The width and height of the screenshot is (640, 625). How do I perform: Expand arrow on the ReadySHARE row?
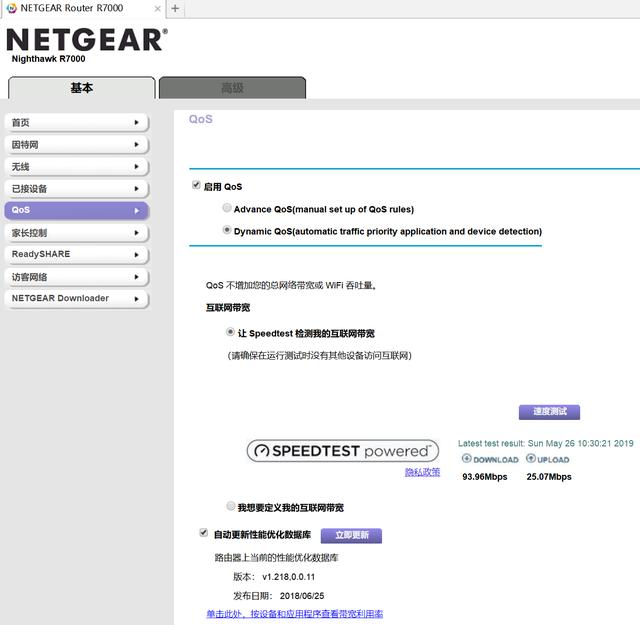(137, 255)
